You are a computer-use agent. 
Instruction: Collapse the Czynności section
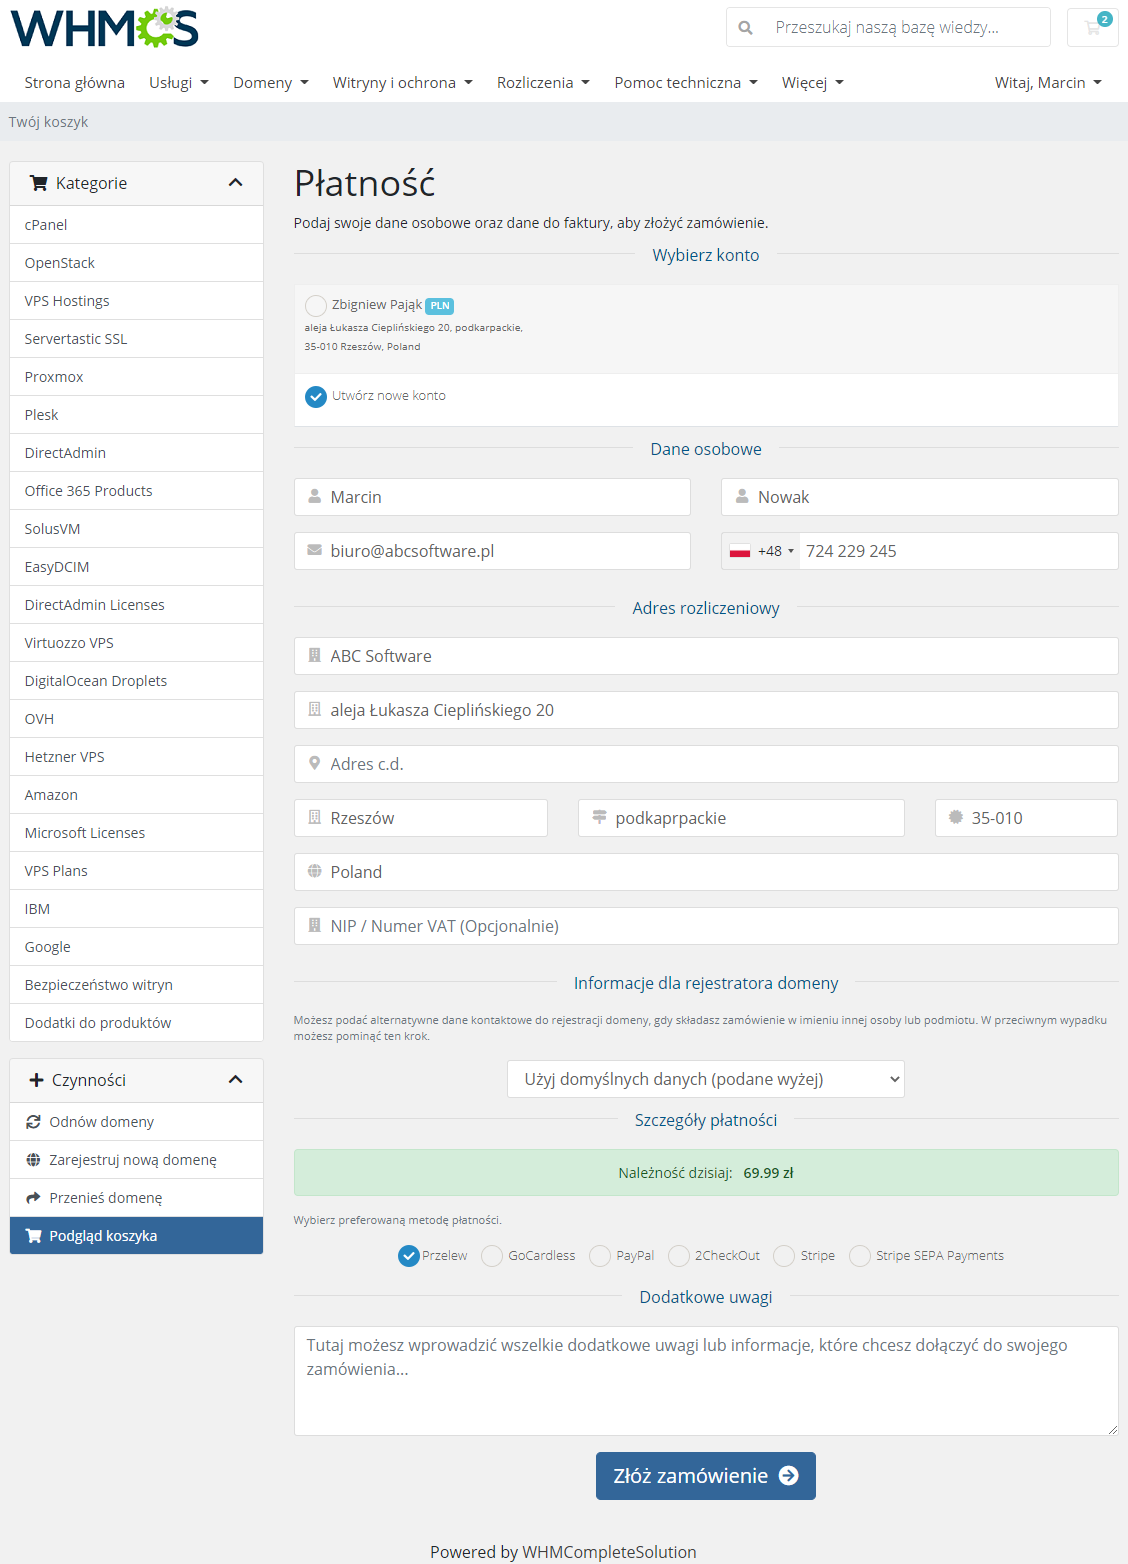tap(236, 1080)
